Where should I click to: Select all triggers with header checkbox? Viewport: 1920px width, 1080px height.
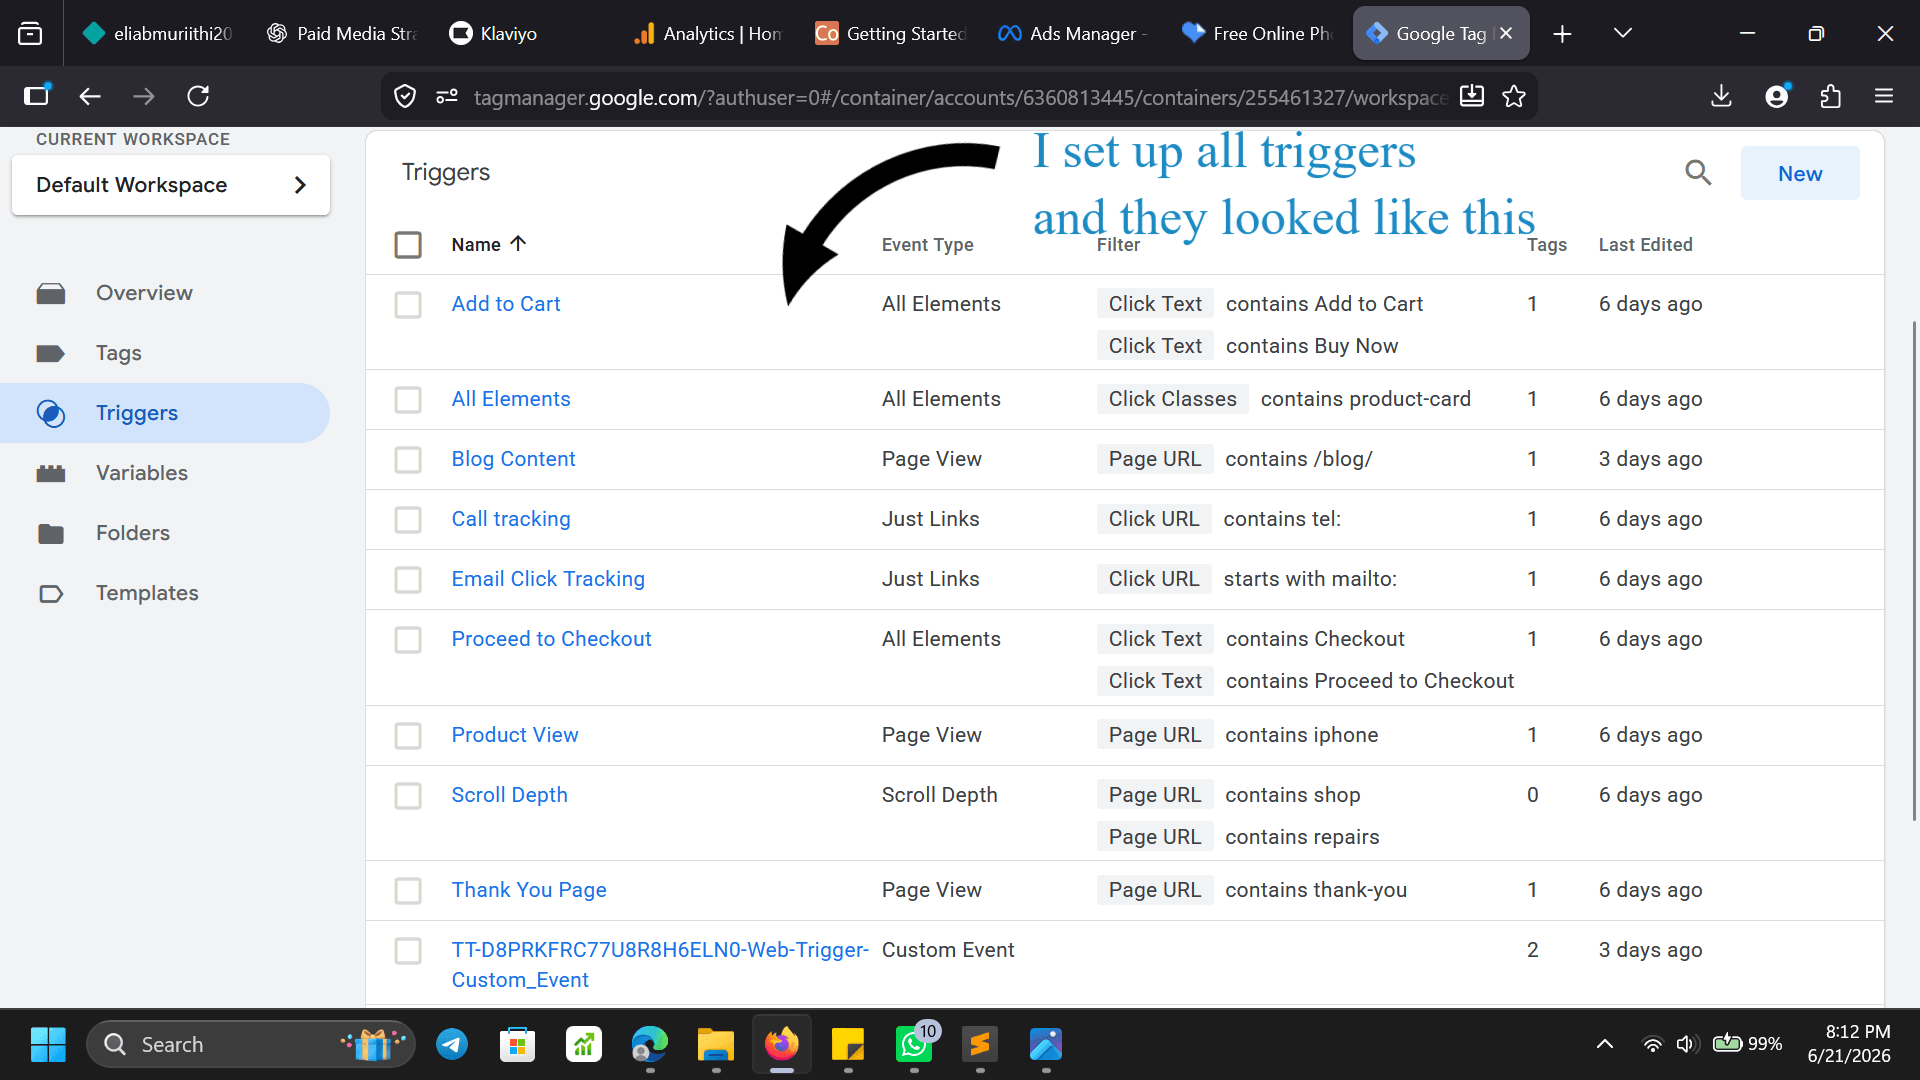408,245
